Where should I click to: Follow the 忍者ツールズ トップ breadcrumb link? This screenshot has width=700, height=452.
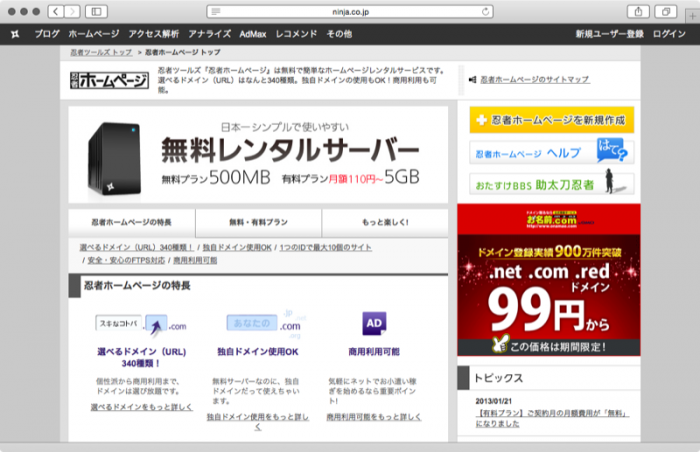pyautogui.click(x=101, y=52)
